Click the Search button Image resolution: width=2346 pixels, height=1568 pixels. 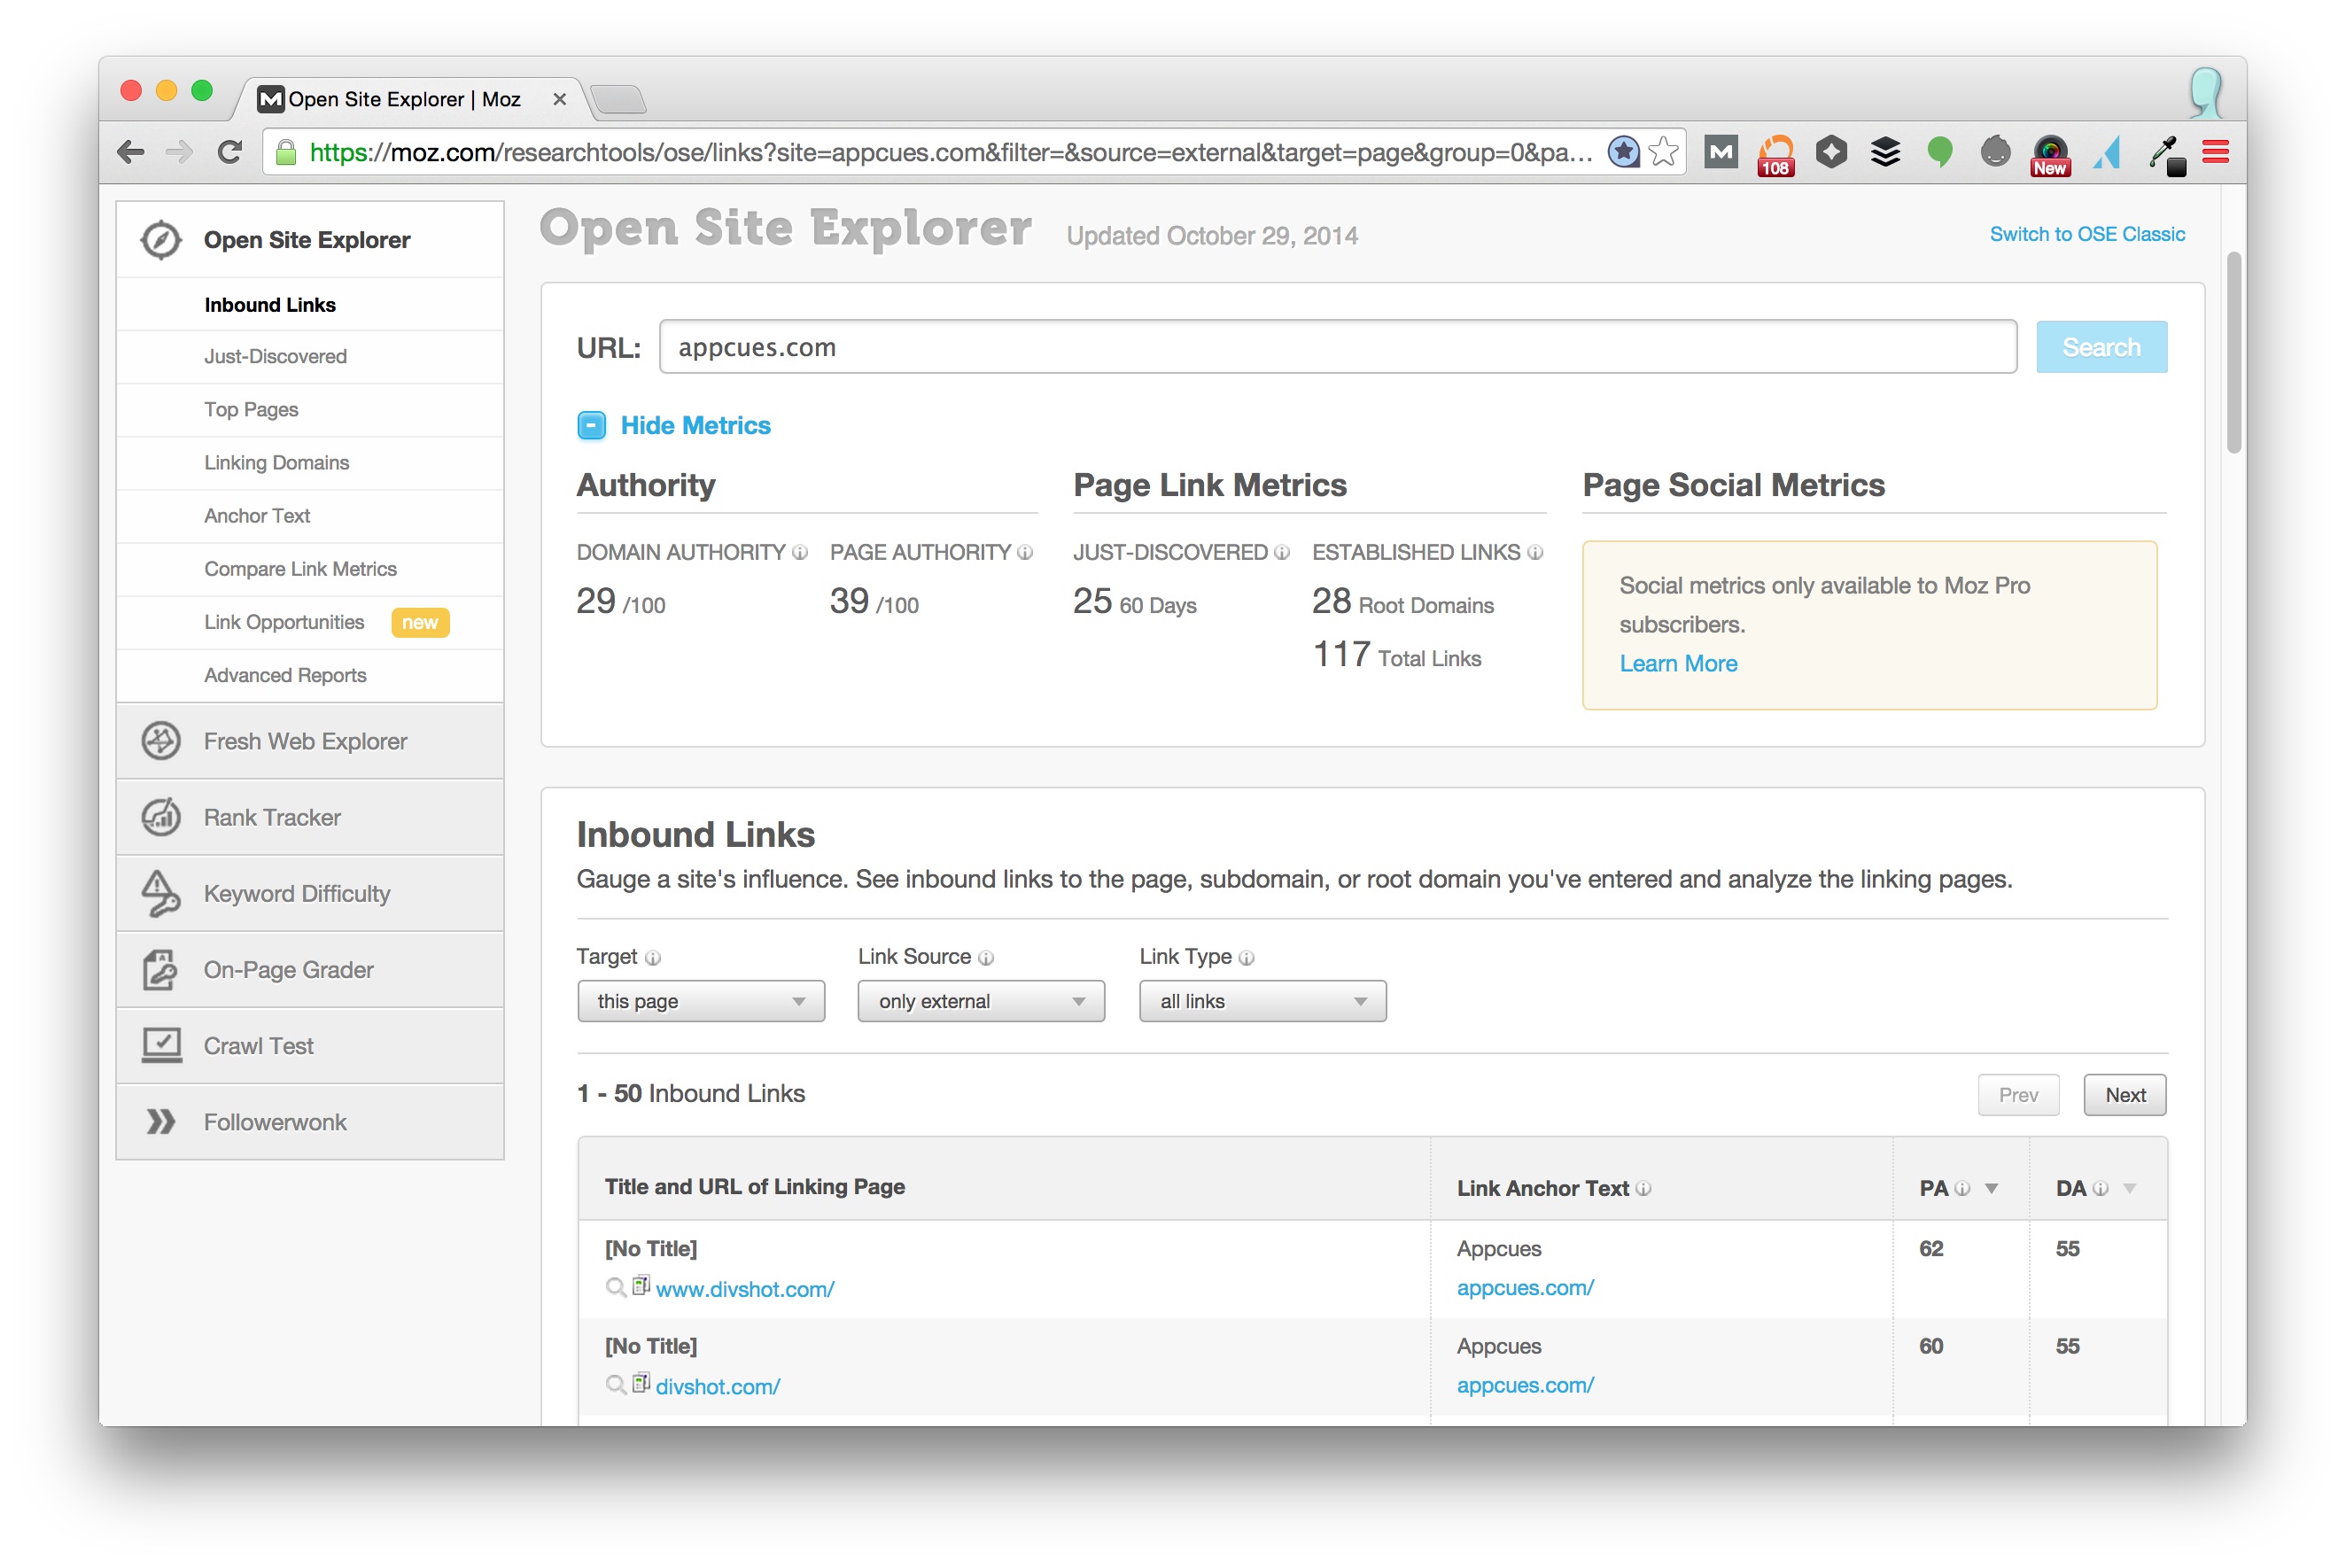(2101, 347)
